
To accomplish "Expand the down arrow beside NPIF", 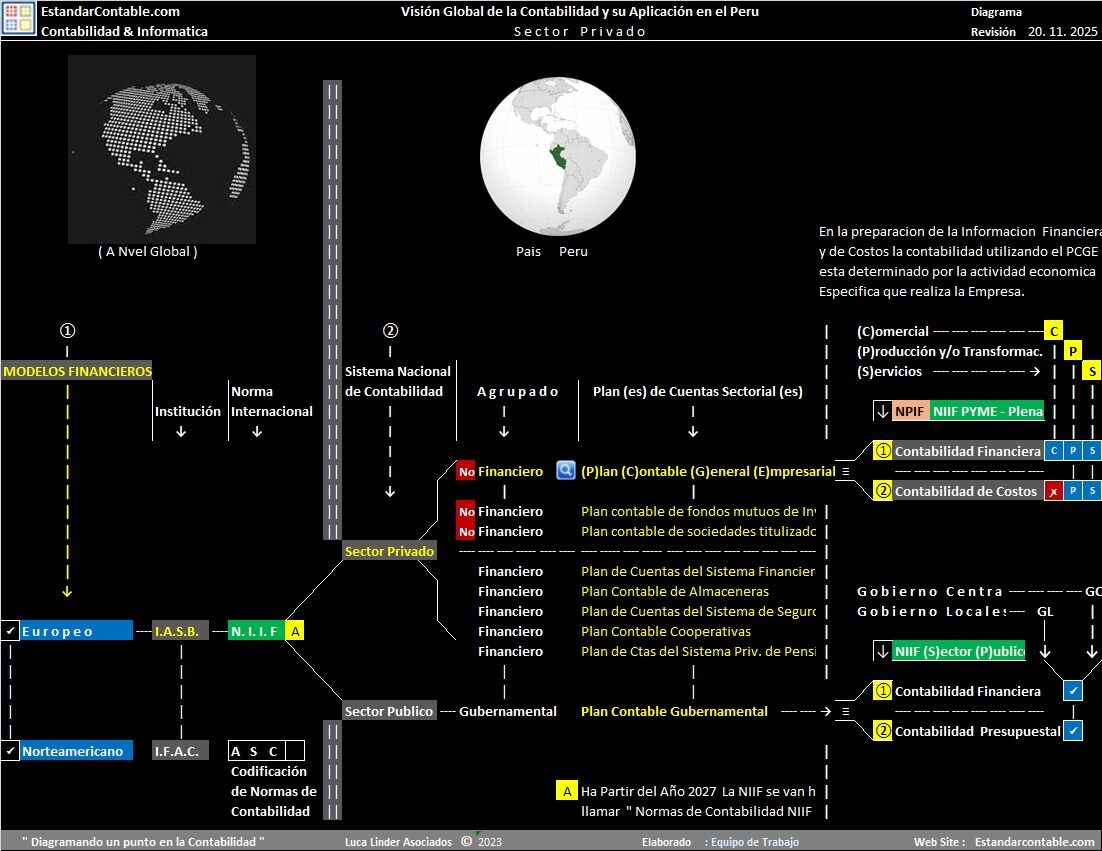I will tap(882, 411).
